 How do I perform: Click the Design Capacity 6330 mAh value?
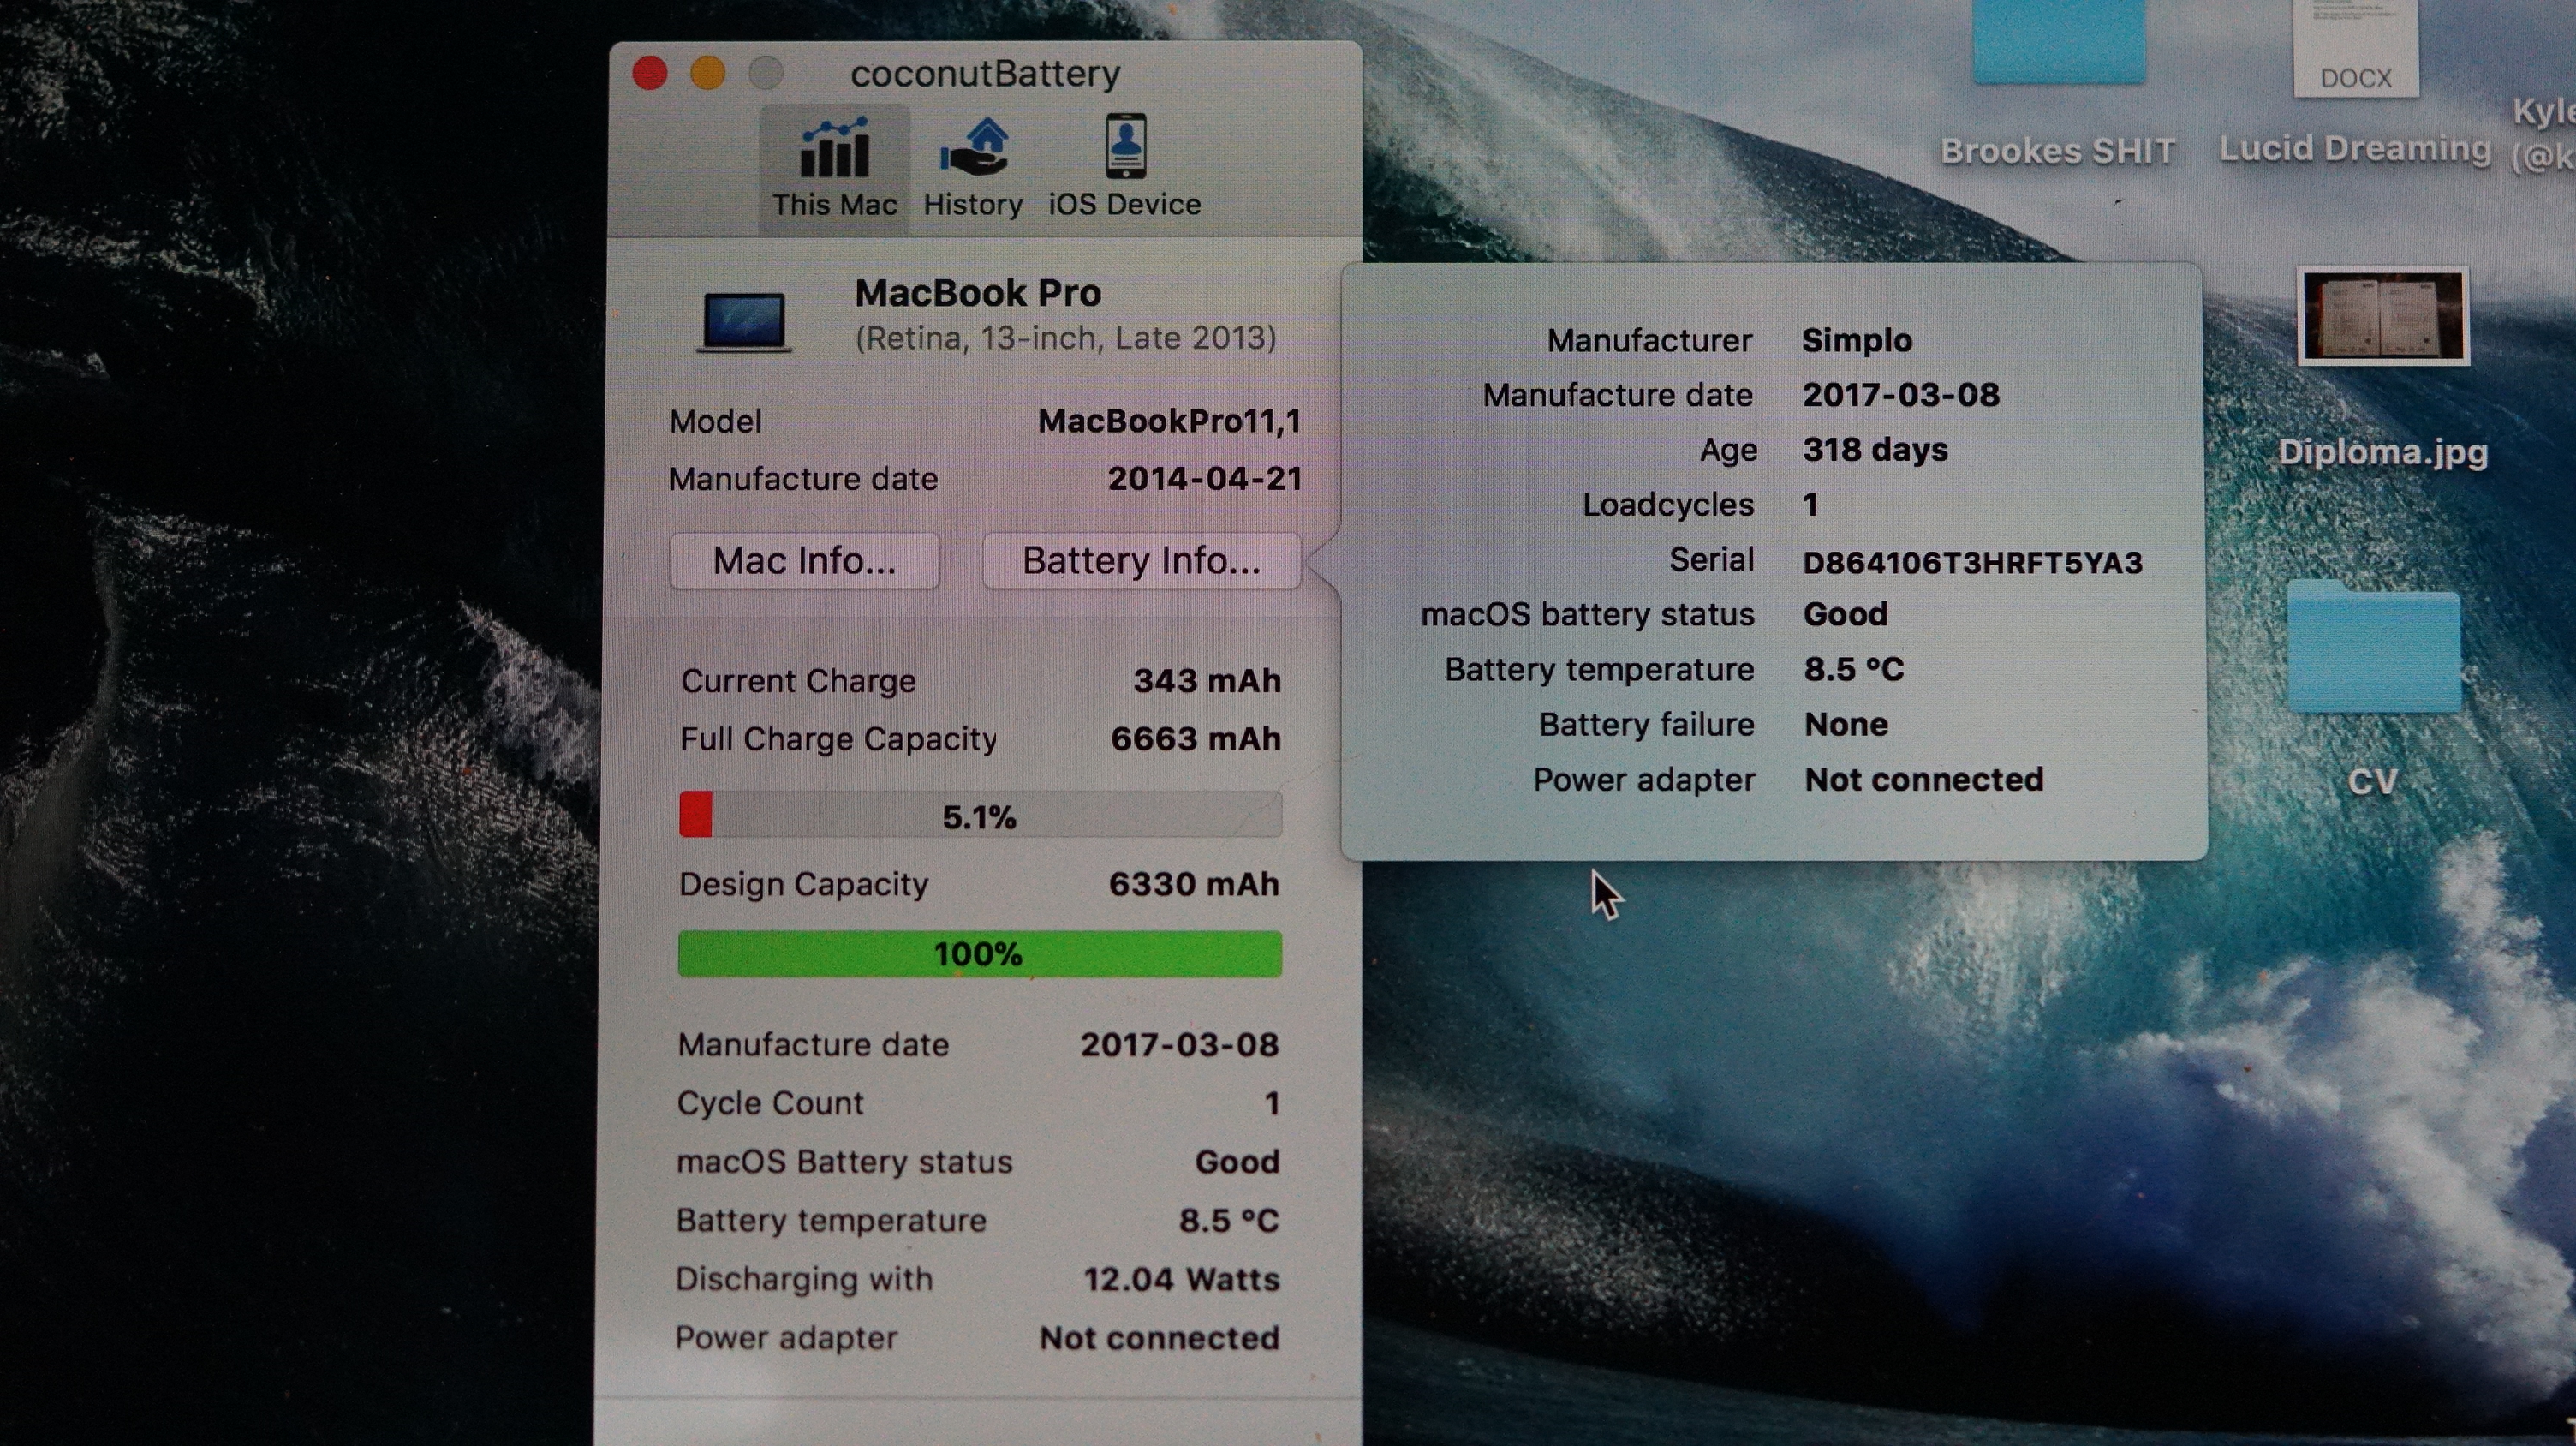click(x=1194, y=883)
